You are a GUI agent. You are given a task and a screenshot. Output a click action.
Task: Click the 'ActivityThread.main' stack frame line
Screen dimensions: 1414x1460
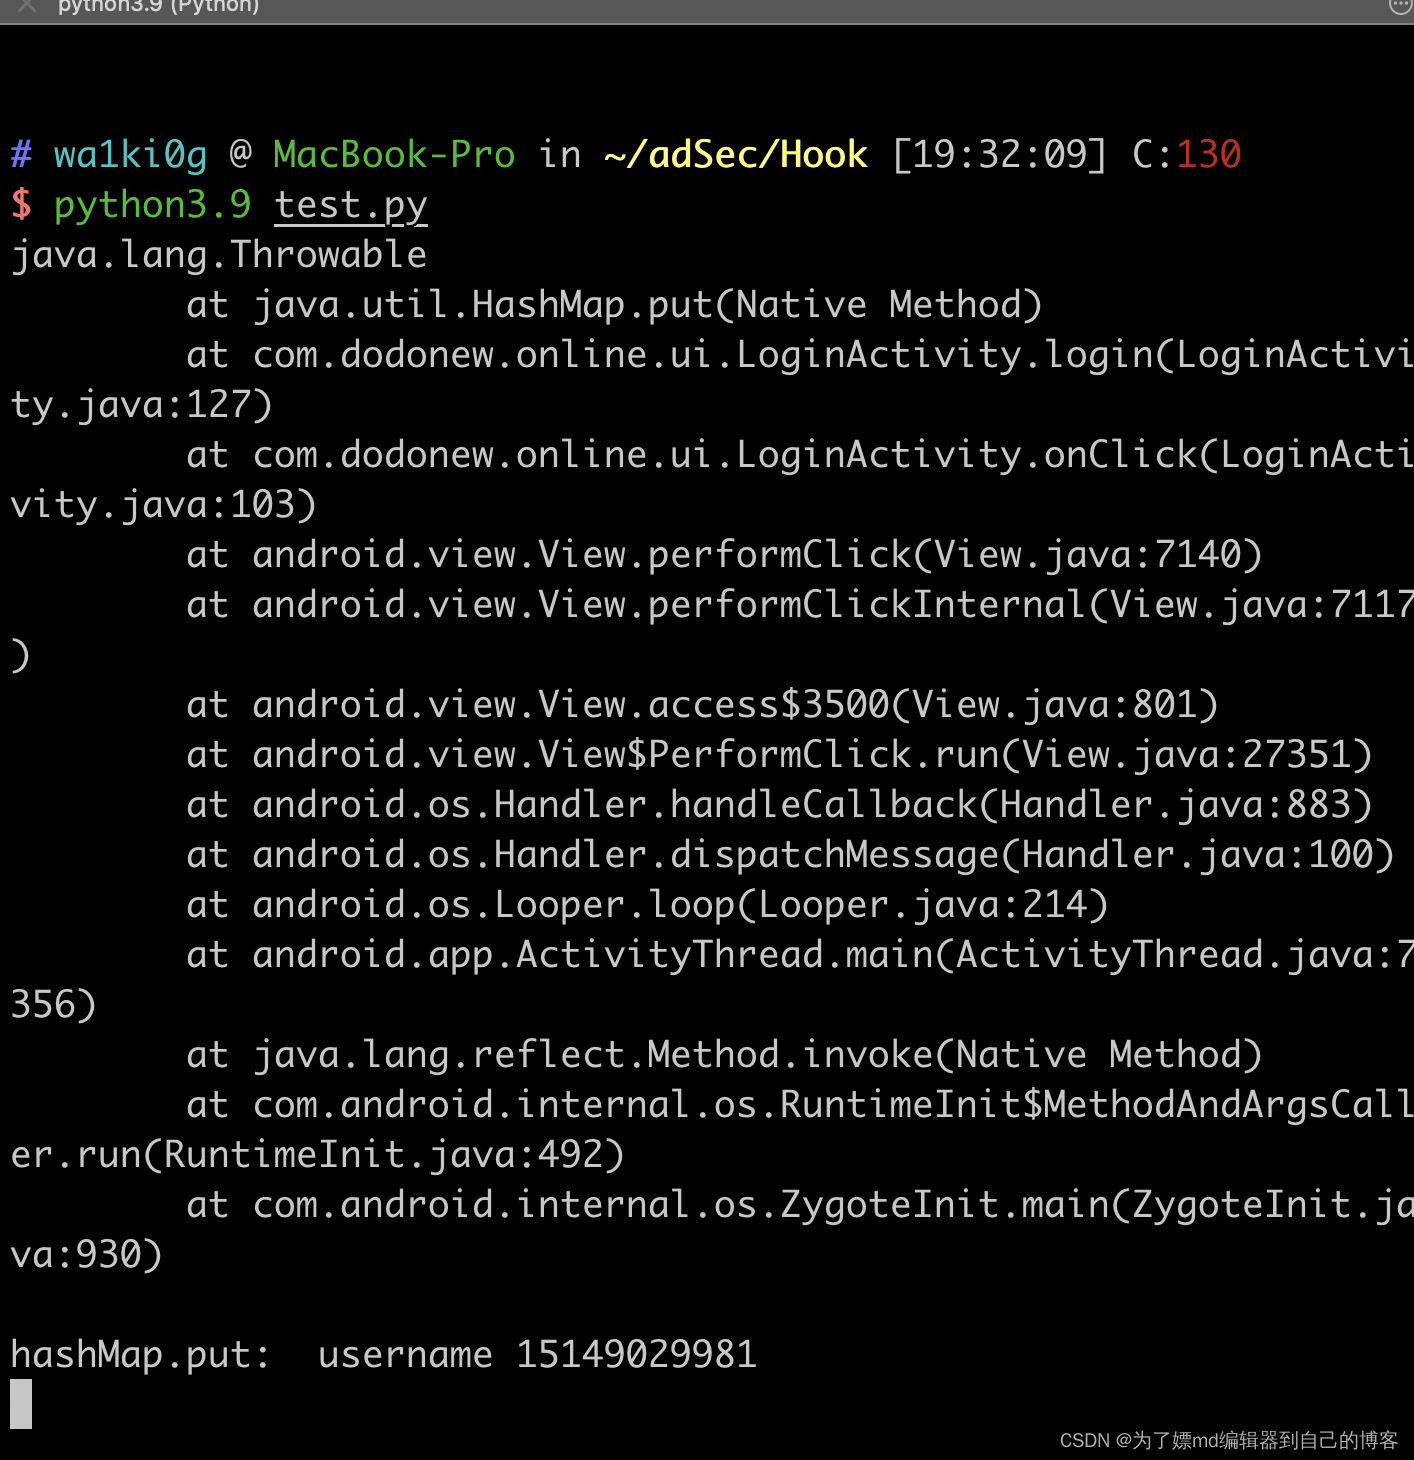coord(800,955)
